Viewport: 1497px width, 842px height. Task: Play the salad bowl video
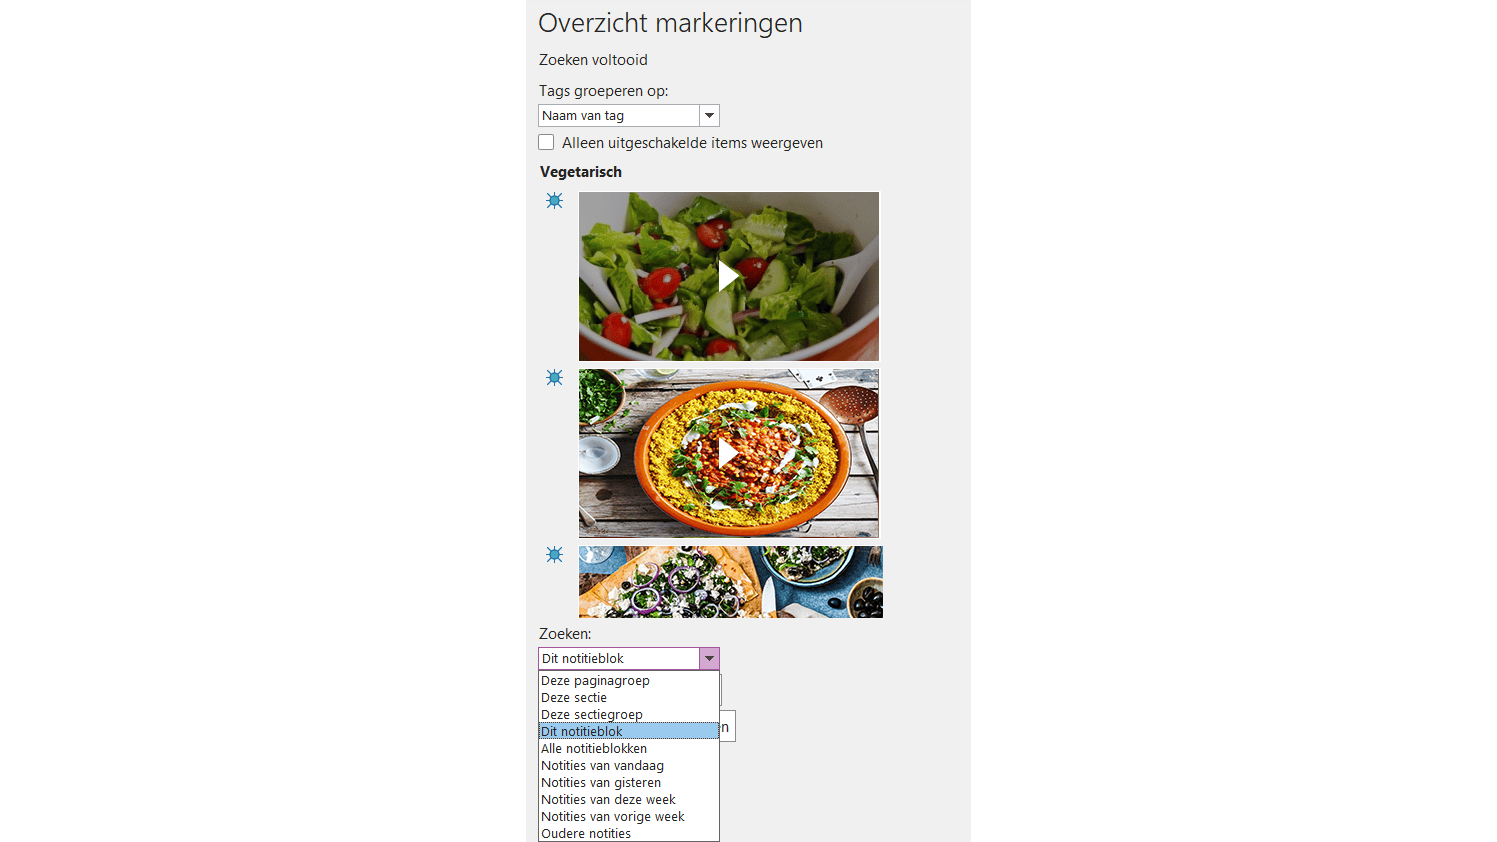729,276
